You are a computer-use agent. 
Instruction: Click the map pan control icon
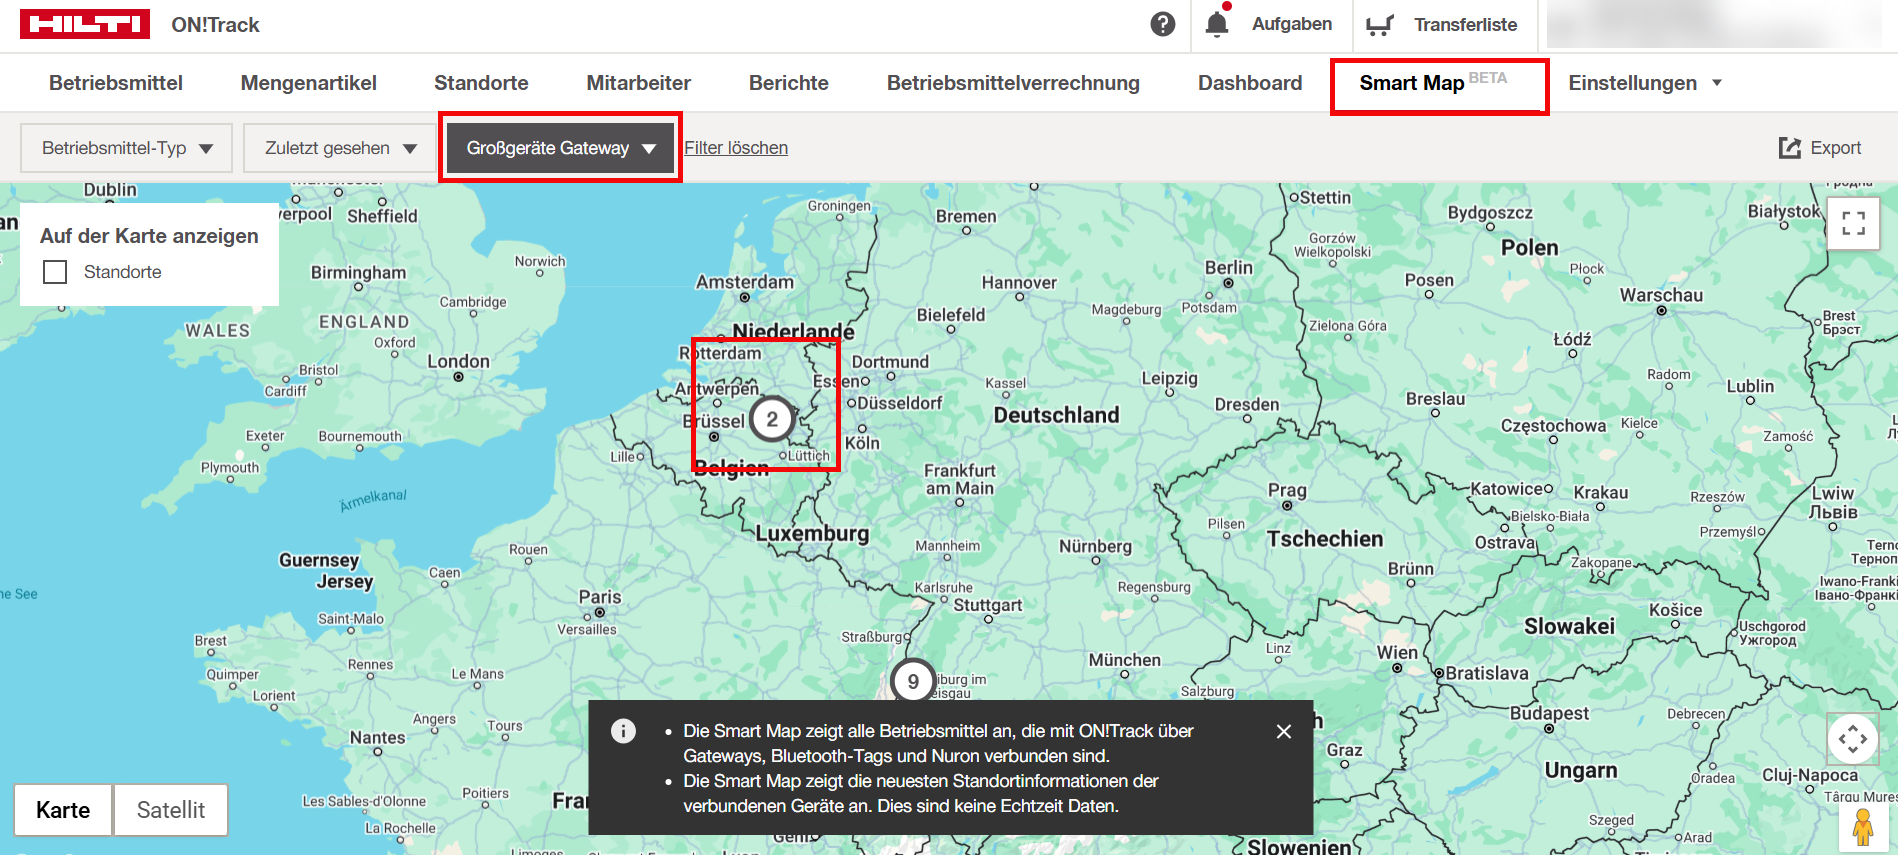1852,739
